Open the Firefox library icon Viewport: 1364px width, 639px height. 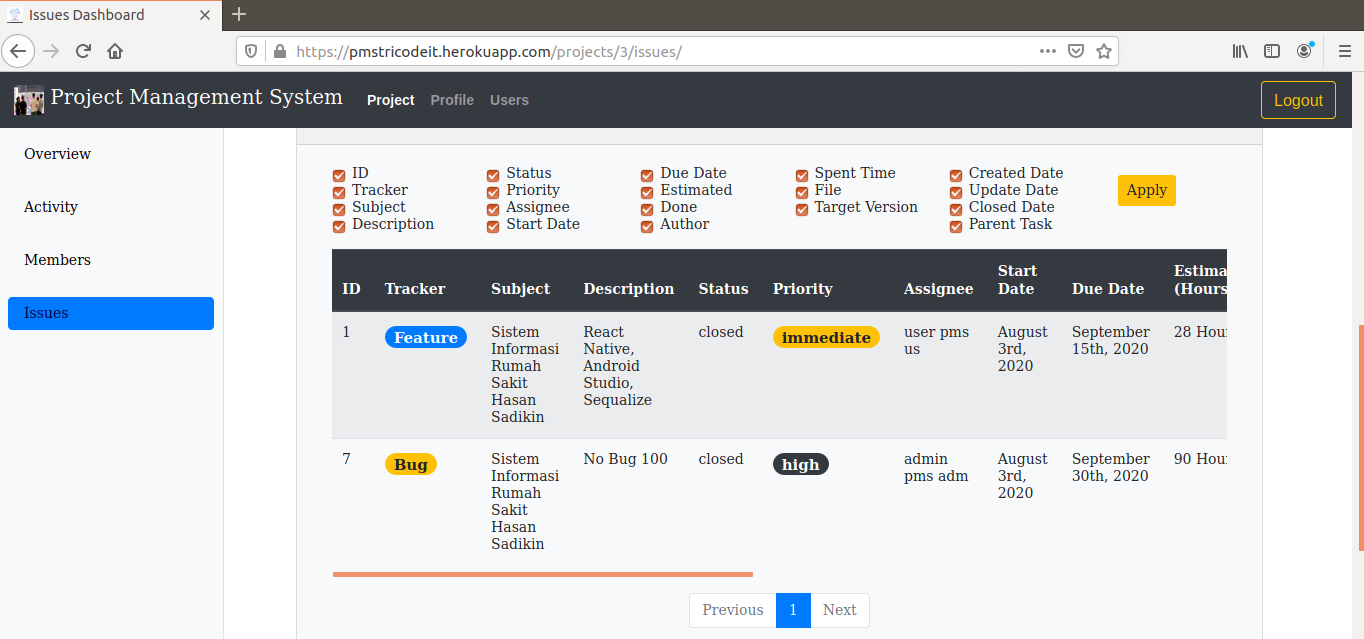click(1240, 51)
